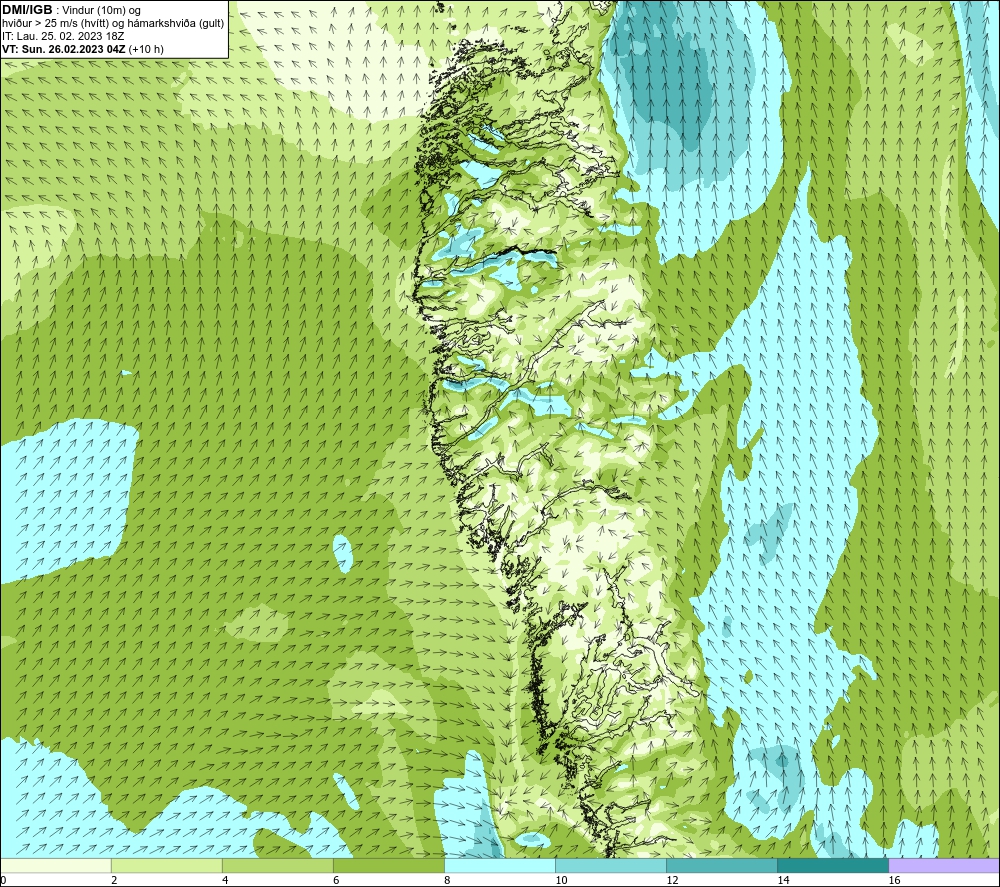This screenshot has height=887, width=1000.
Task: Click the dark green 6–8 m/s color bar segment
Action: (389, 865)
